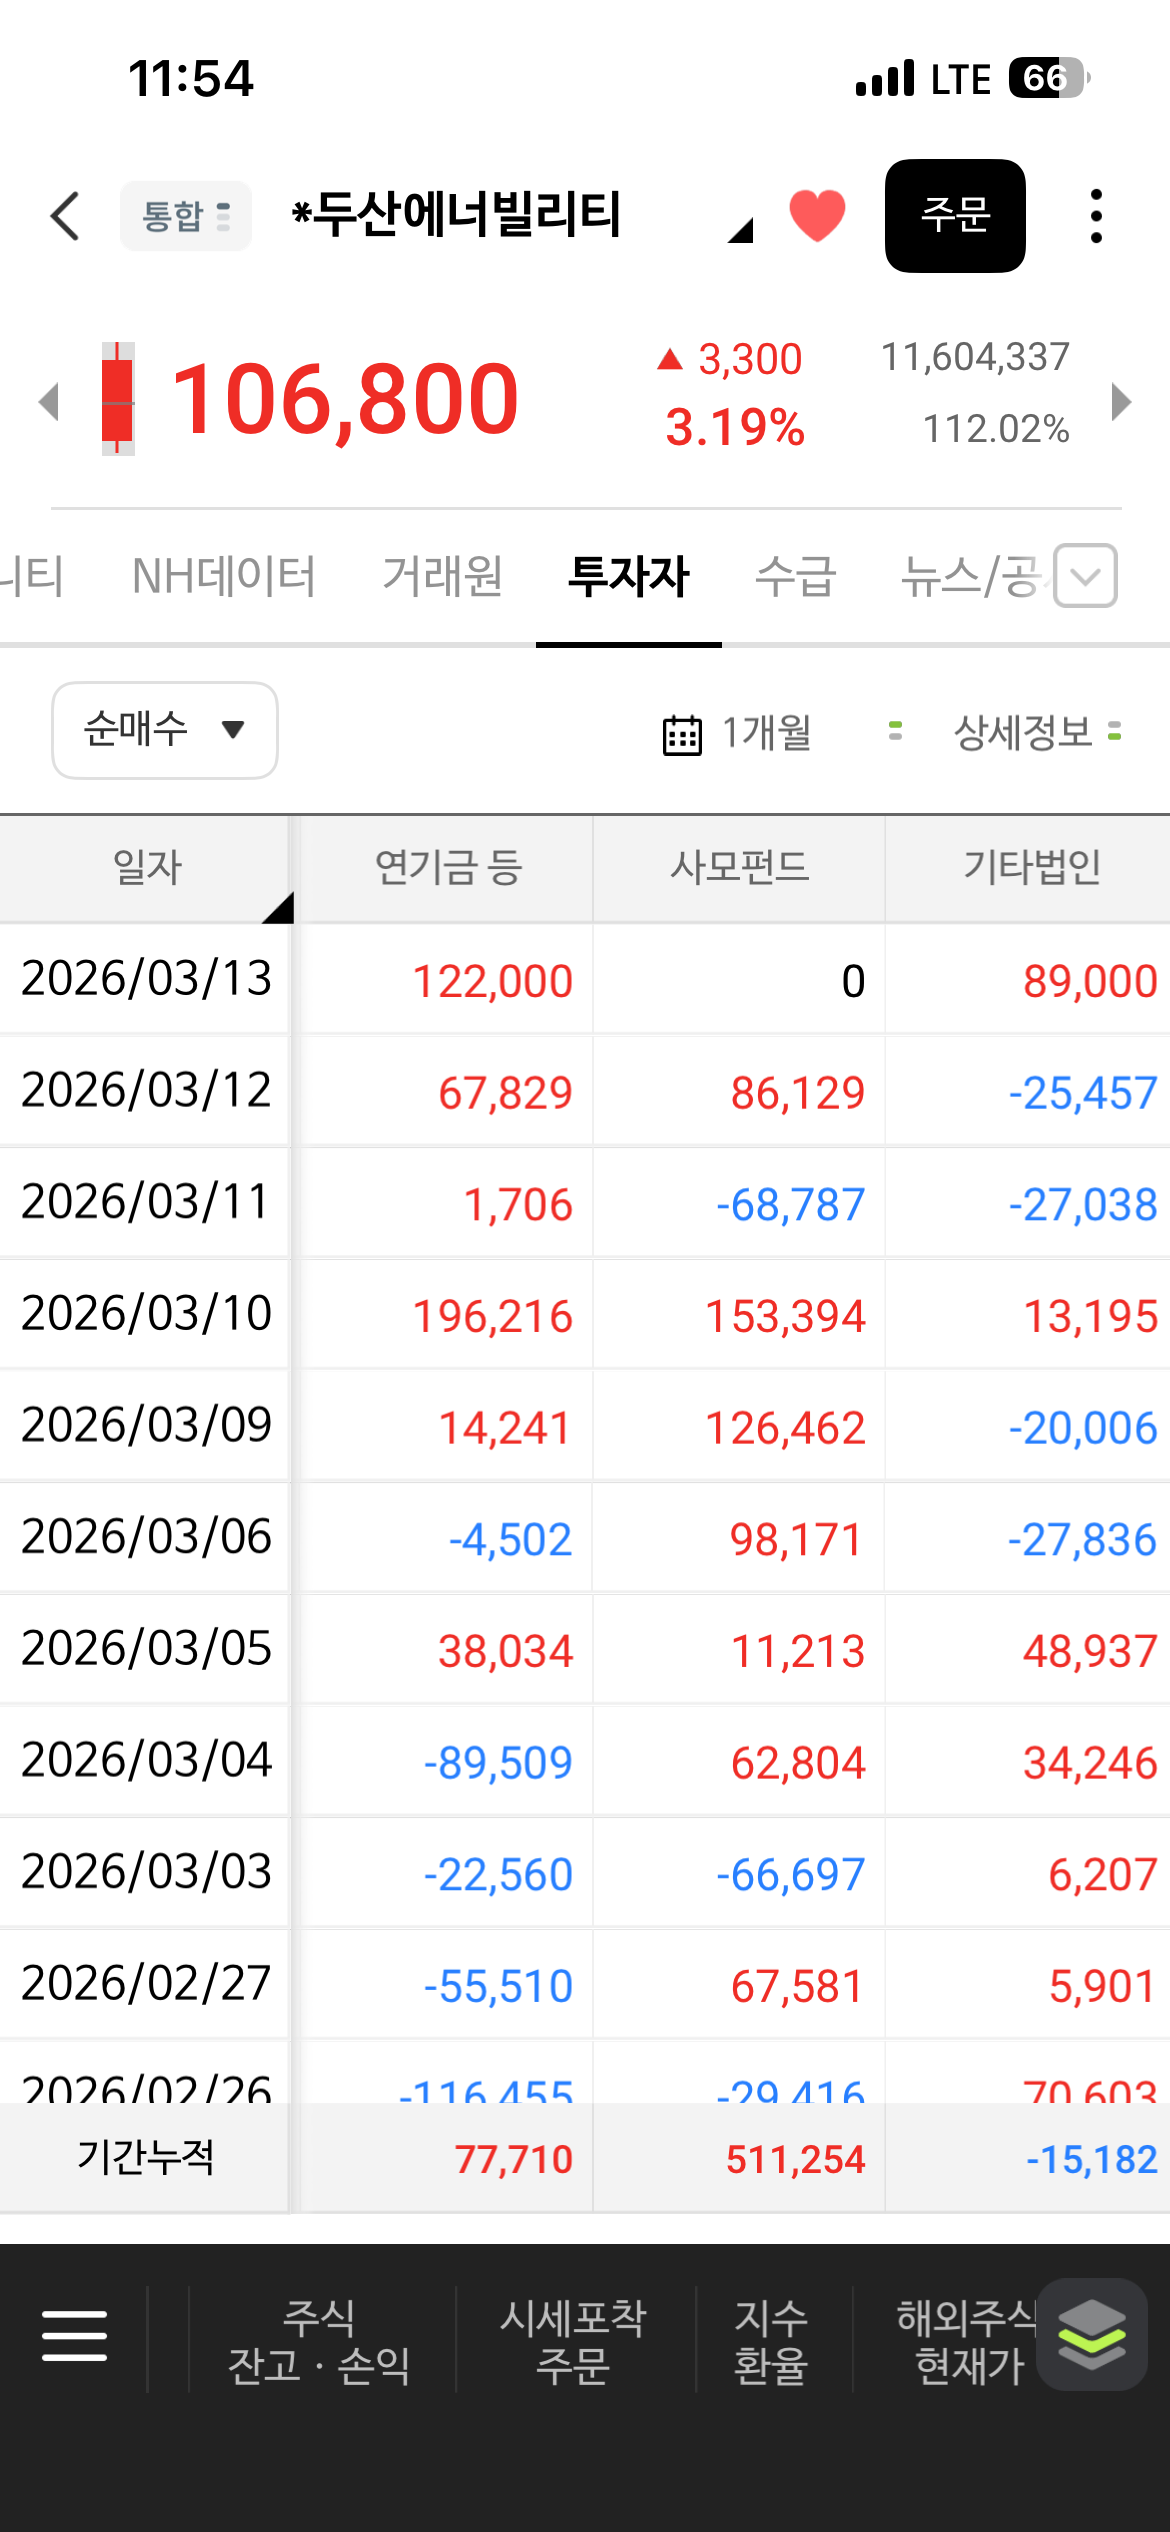
Task: Toggle the 통합 market selector
Action: (186, 216)
